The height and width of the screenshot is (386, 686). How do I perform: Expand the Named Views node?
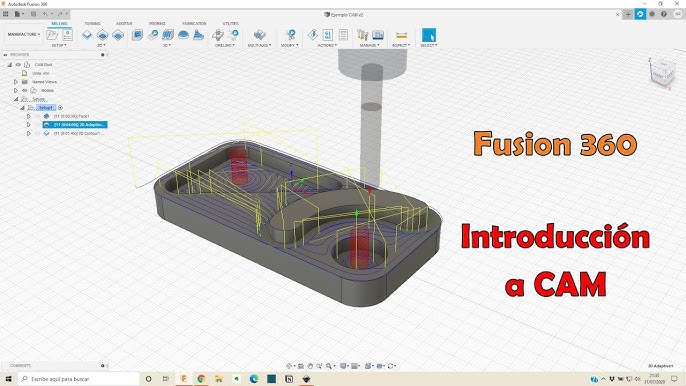tap(16, 81)
